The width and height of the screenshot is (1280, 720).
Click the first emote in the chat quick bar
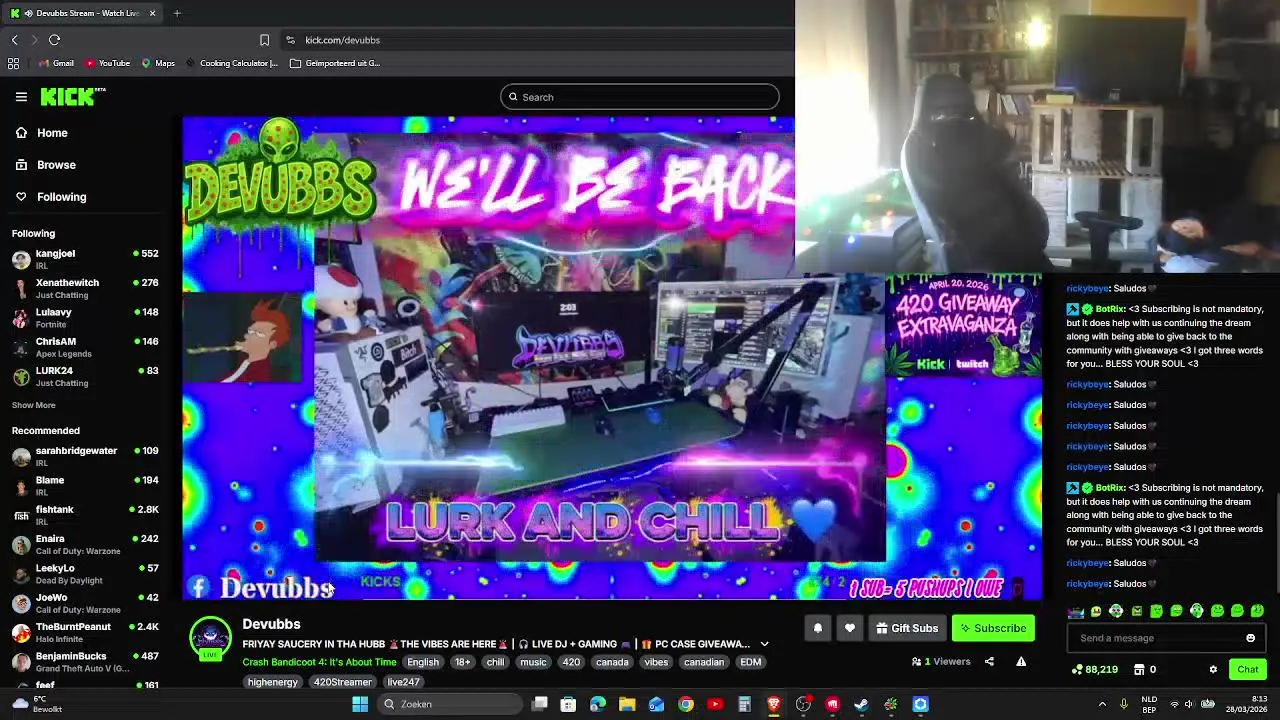pyautogui.click(x=1076, y=611)
